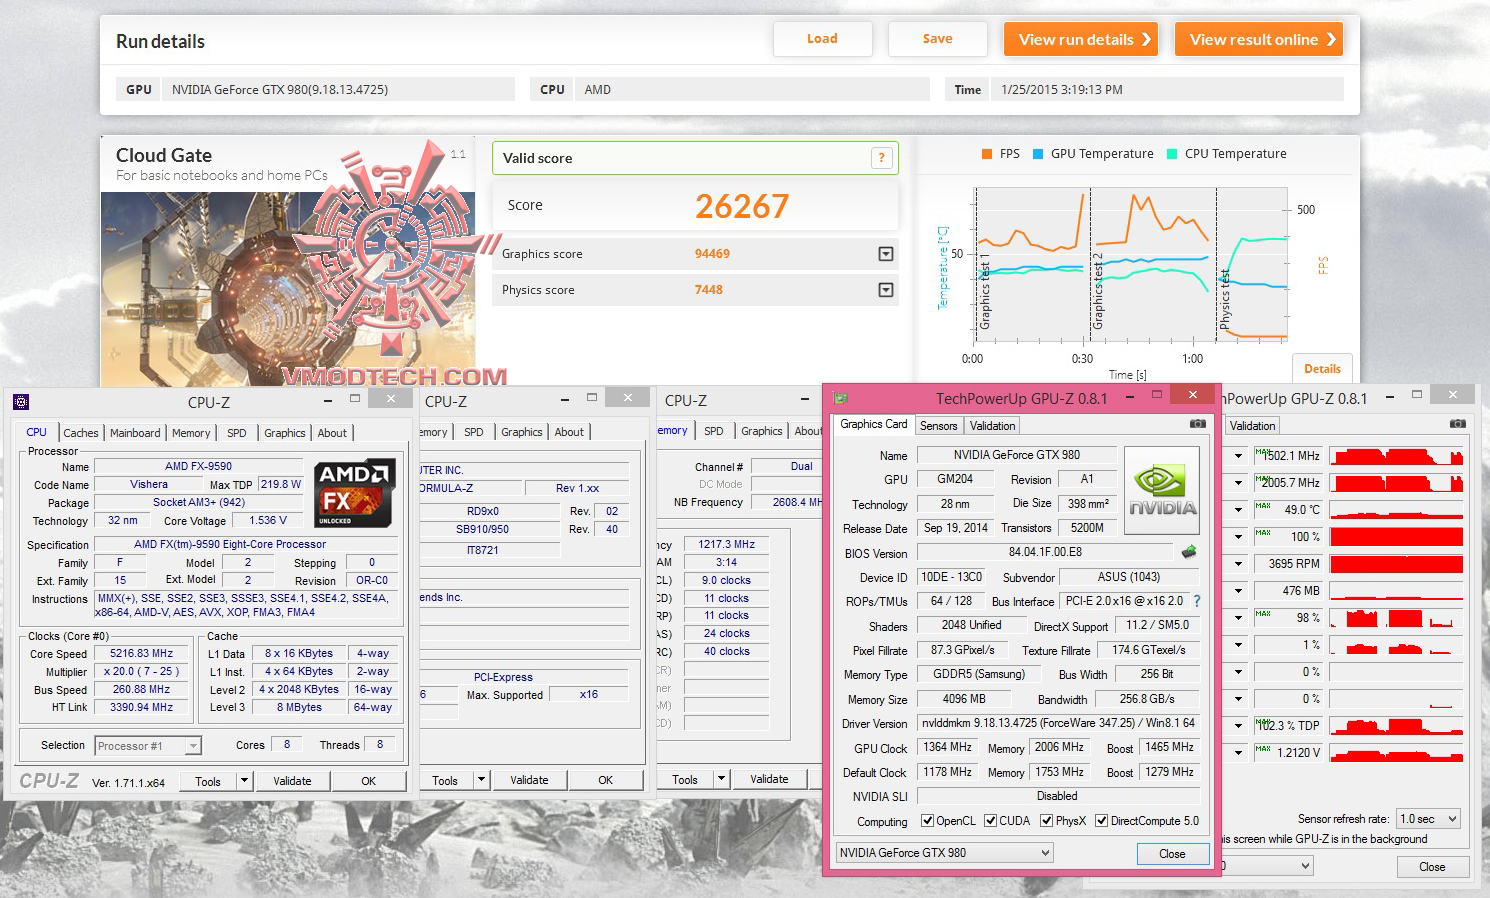This screenshot has height=898, width=1490.
Task: Open Graphics tab in first CPU-Z window
Action: coord(285,433)
